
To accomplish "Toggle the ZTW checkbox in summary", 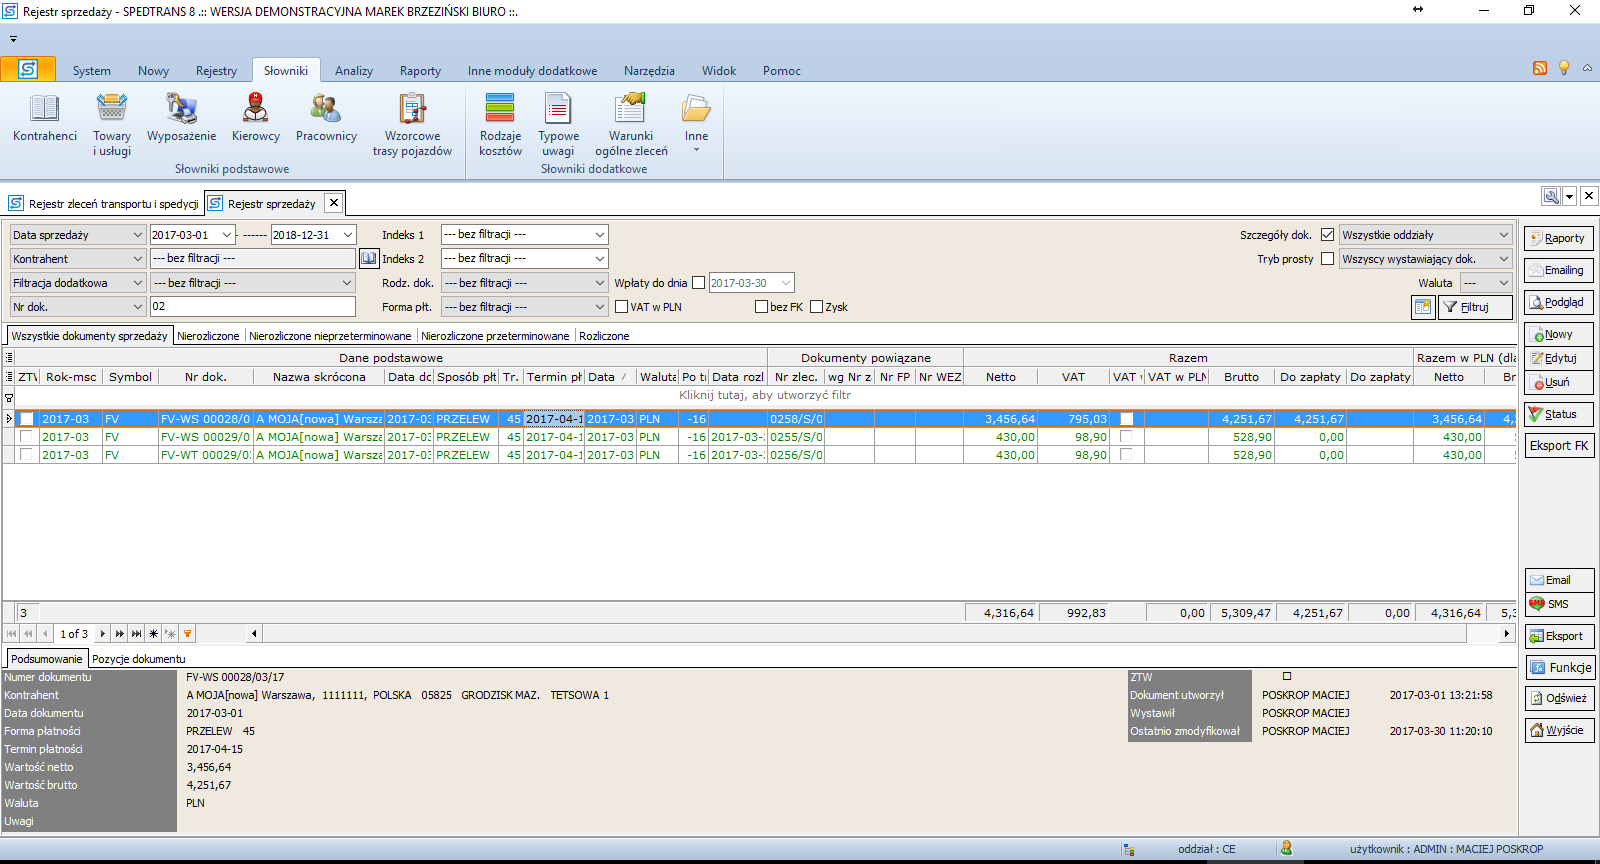I will pos(1287,677).
